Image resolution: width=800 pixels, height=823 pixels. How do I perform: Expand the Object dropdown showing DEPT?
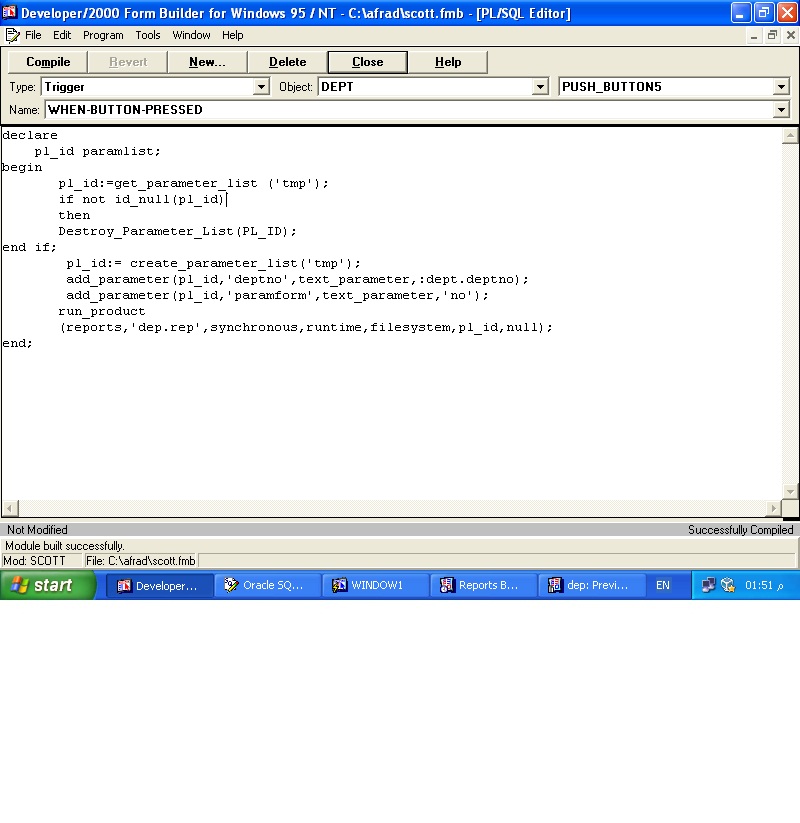(541, 87)
